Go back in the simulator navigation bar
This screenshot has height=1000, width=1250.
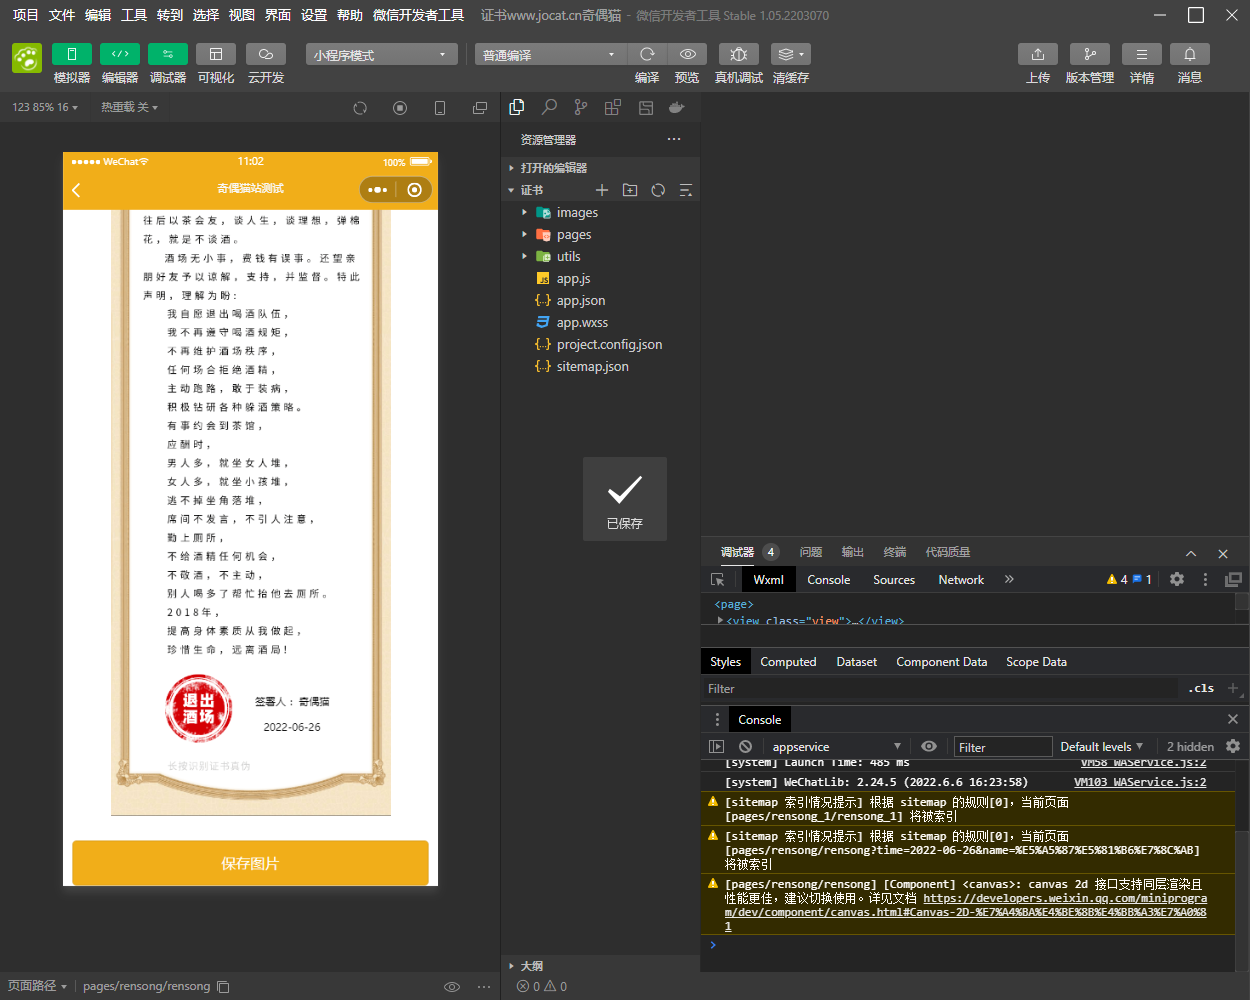(x=76, y=189)
